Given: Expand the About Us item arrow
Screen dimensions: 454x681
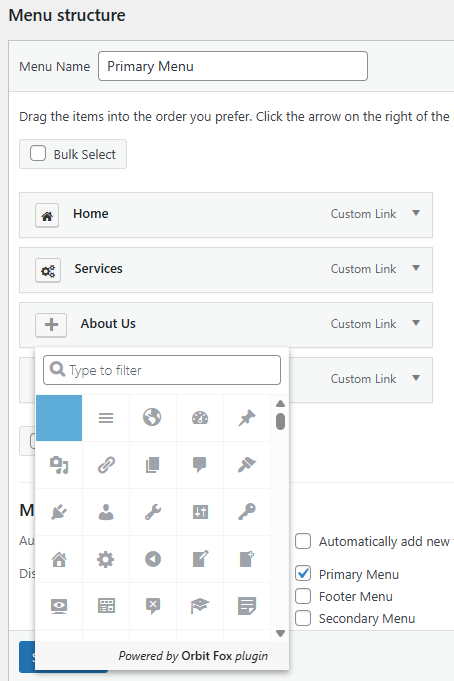Looking at the screenshot, I should 416,323.
